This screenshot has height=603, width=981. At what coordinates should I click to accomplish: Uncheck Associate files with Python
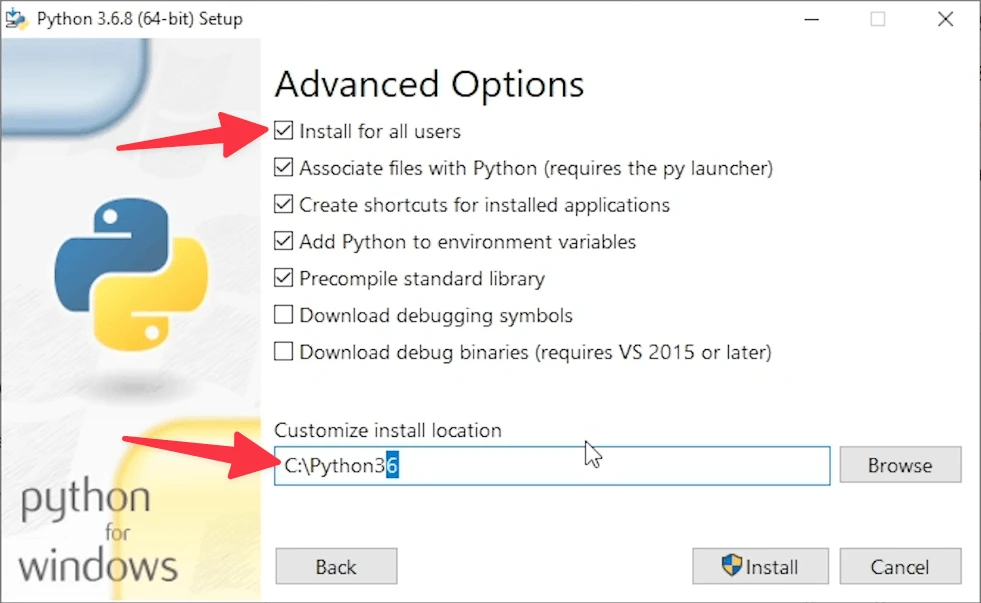(284, 168)
